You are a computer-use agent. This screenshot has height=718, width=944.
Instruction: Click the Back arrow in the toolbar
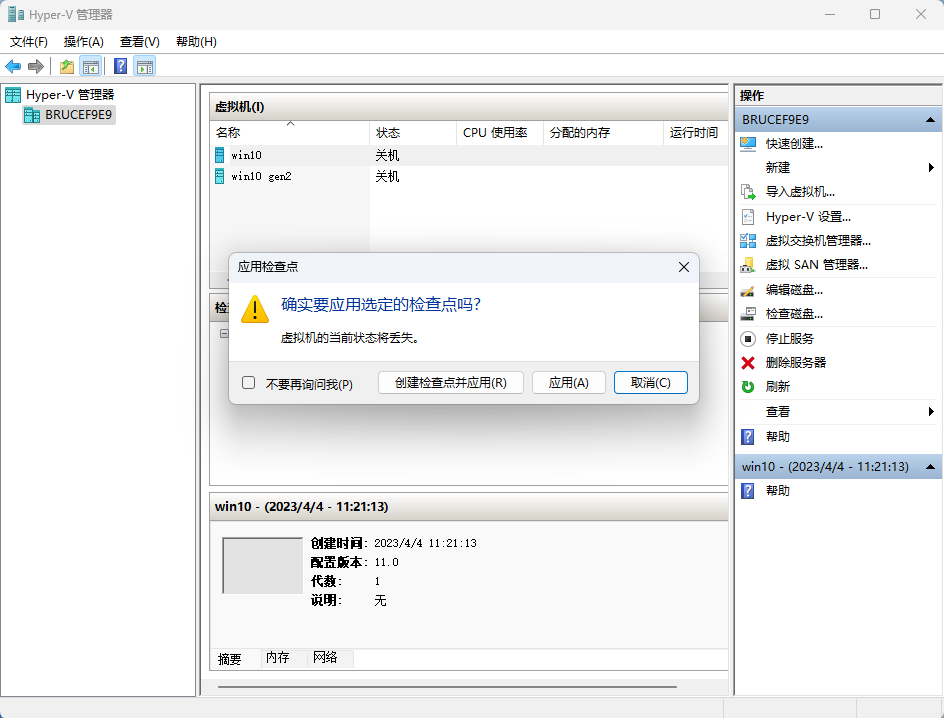tap(13, 67)
